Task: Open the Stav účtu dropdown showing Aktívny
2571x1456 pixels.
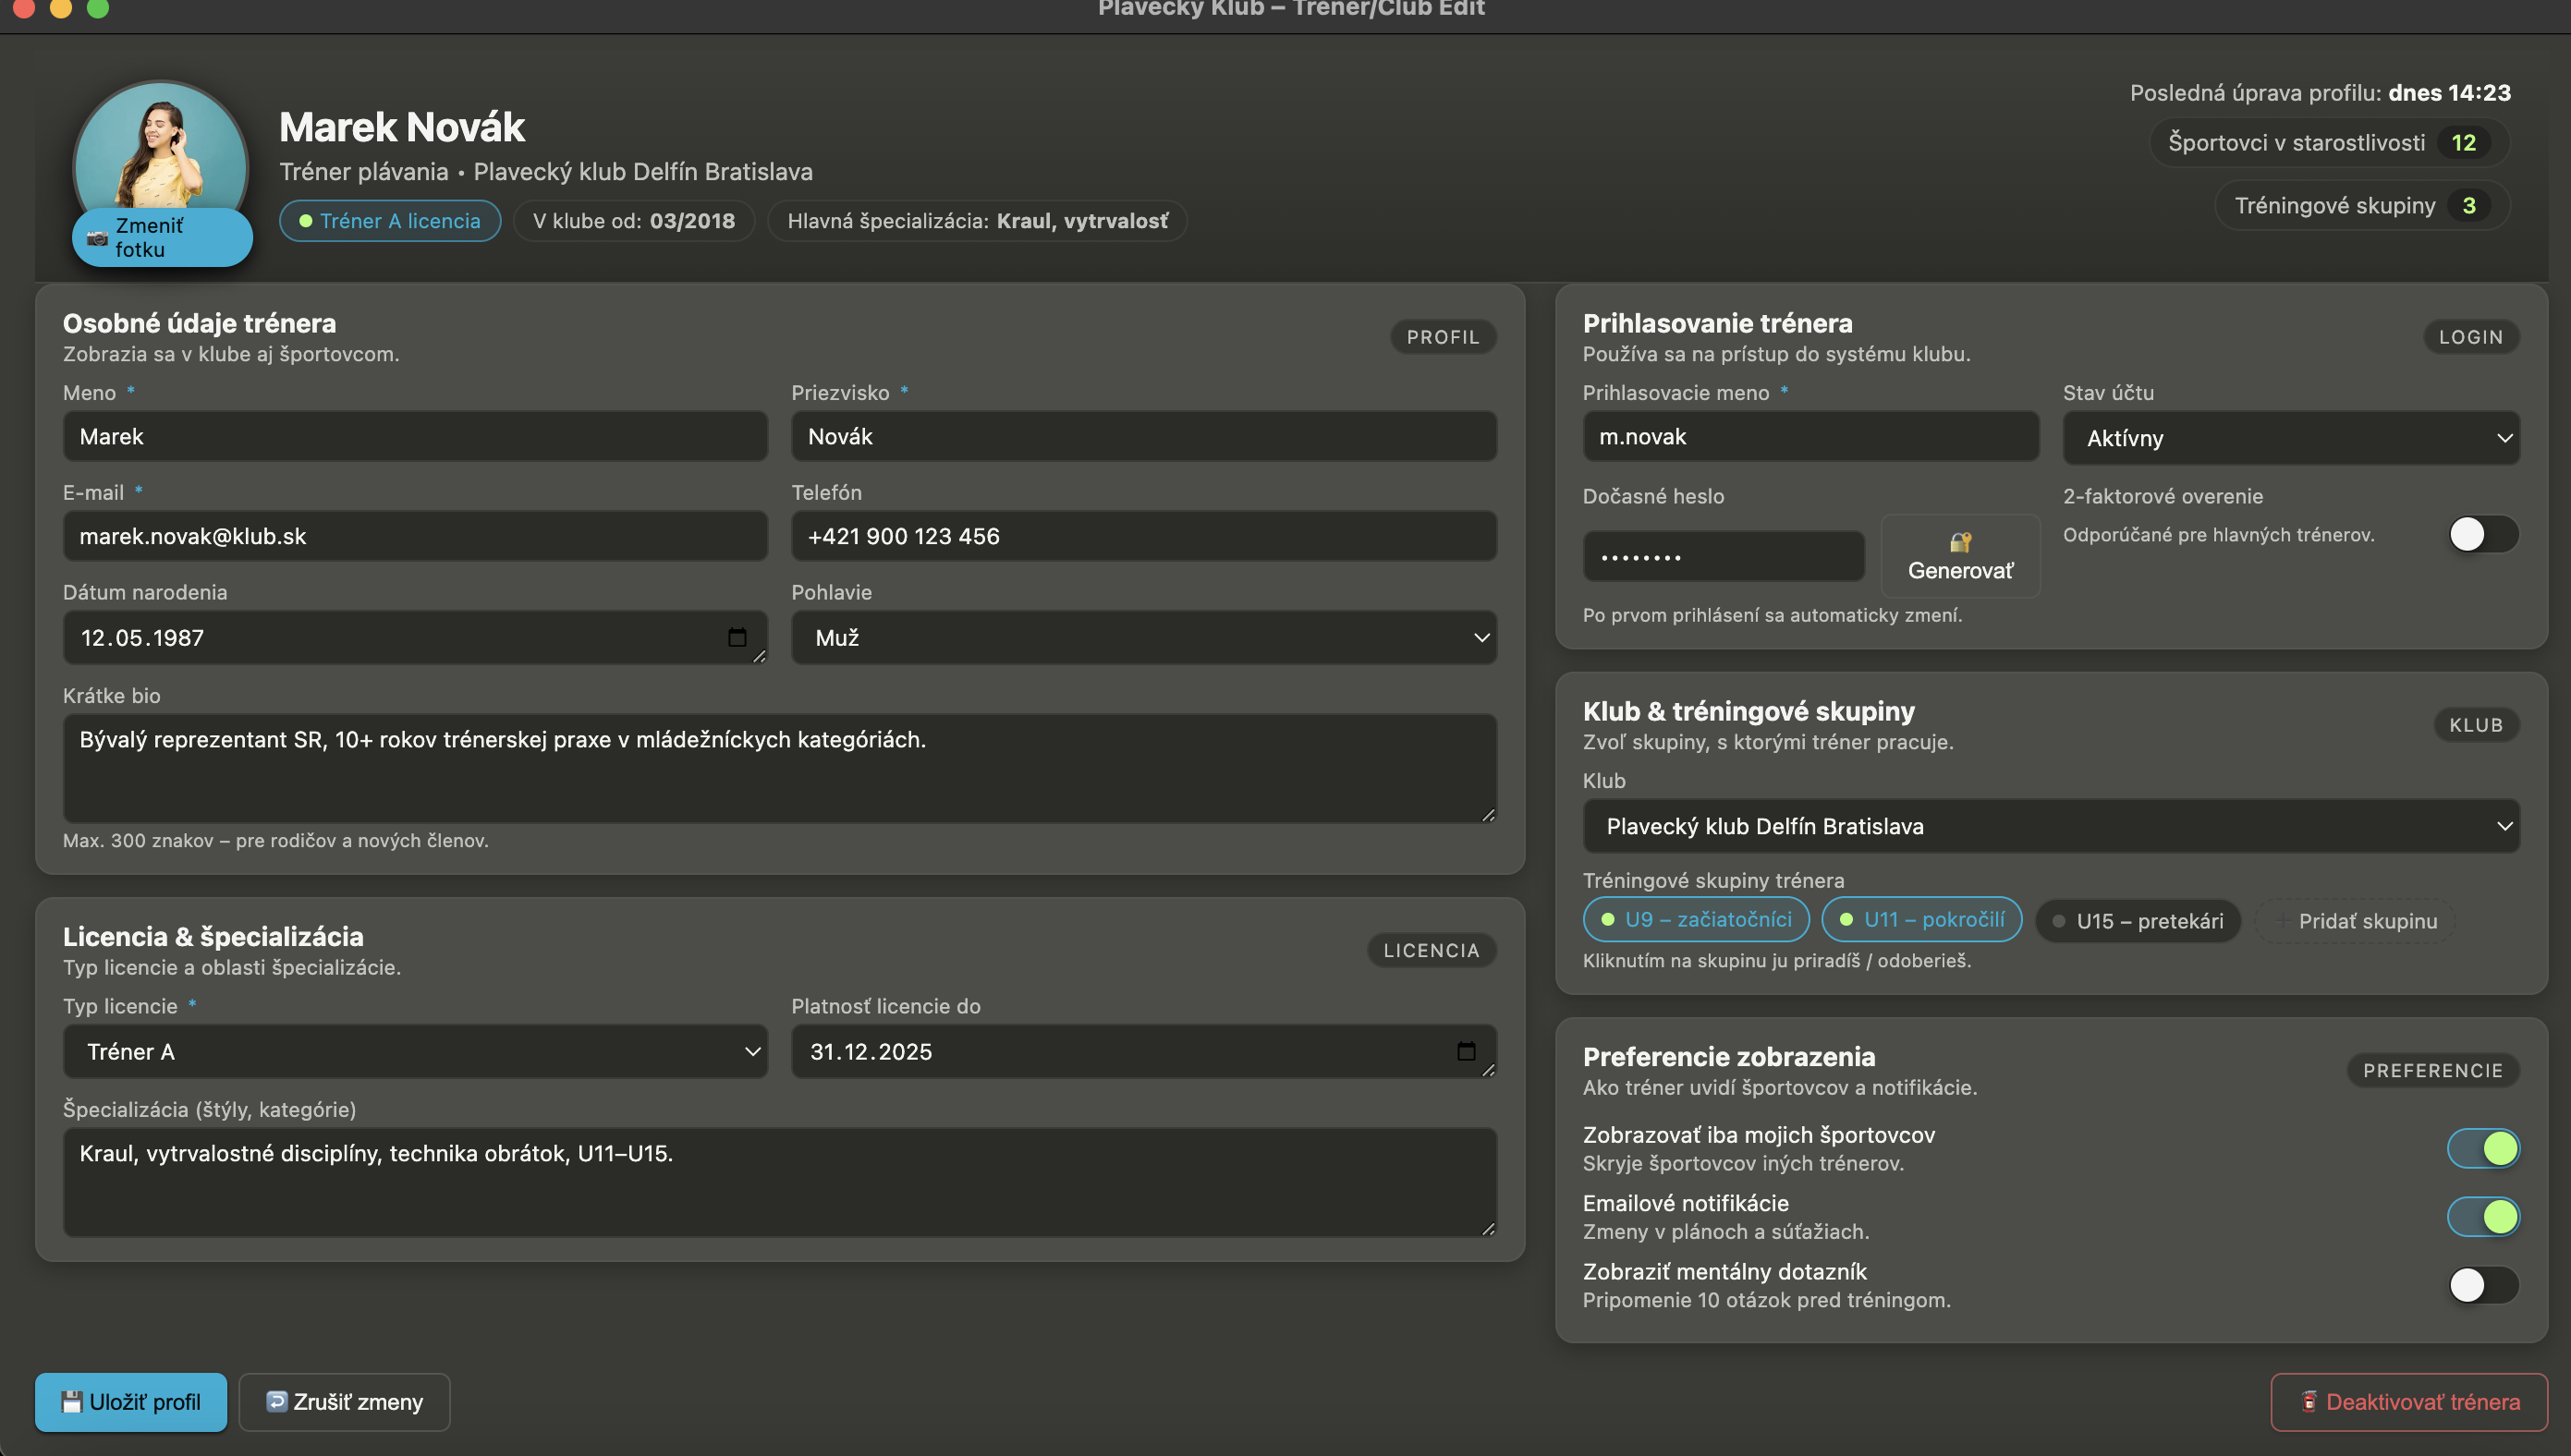Action: click(2290, 437)
